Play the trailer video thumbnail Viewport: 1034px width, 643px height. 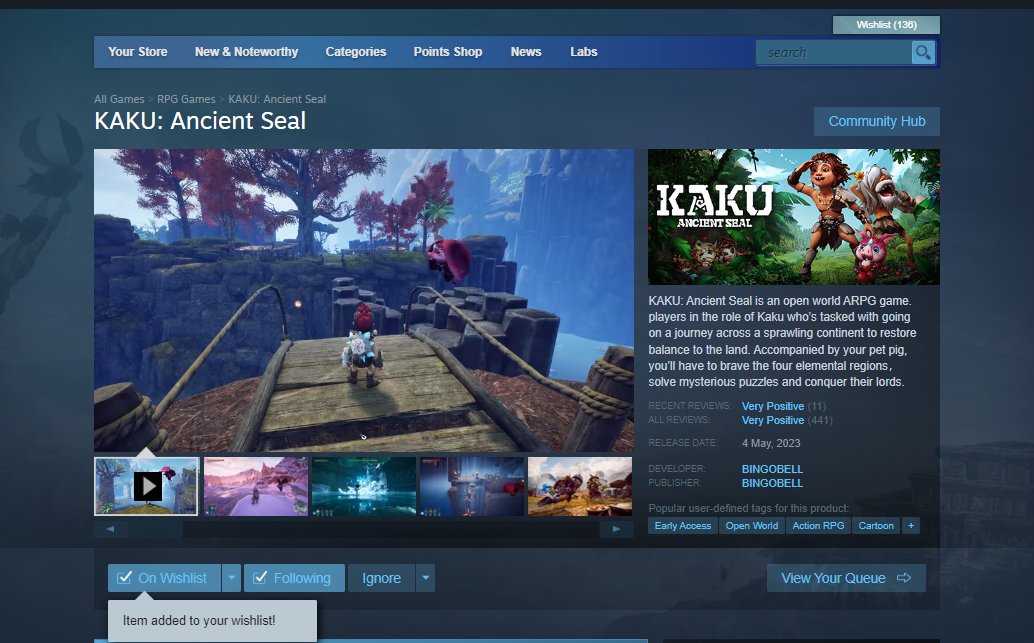pyautogui.click(x=146, y=487)
